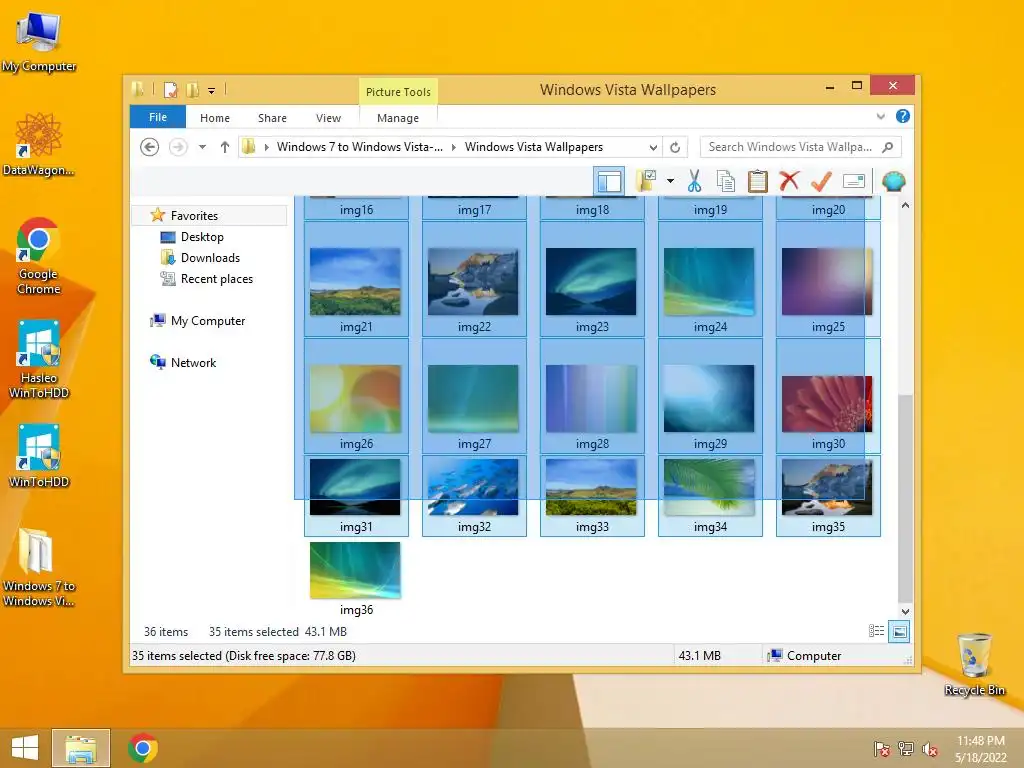The image size is (1024, 768).
Task: Click the Action Center flag tray icon
Action: click(881, 749)
